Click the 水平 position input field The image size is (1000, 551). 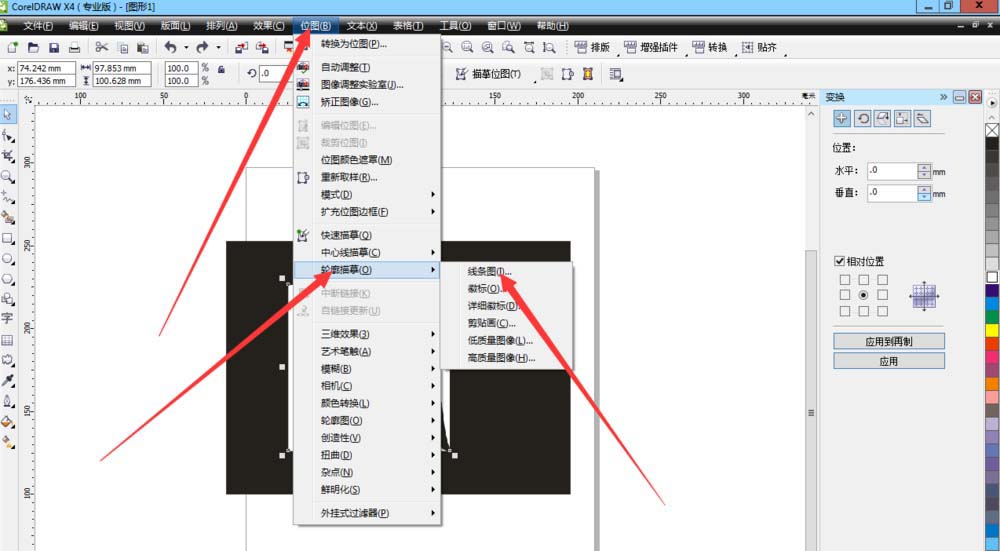point(892,170)
